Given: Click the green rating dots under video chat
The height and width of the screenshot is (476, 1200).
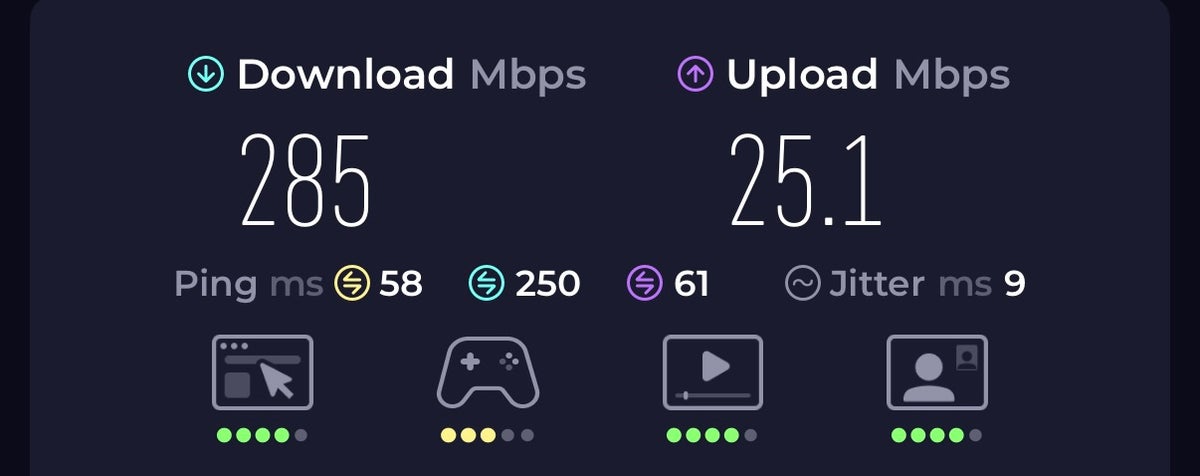Looking at the screenshot, I should coord(938,435).
